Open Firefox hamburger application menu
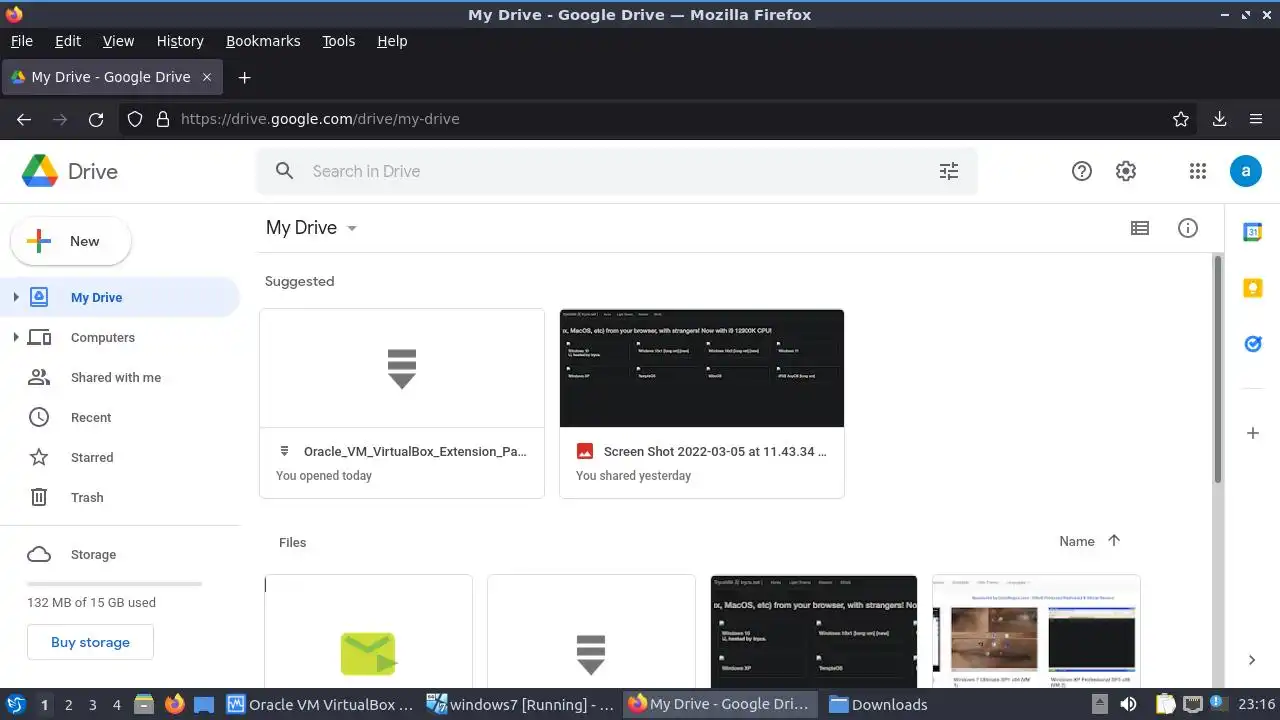The image size is (1280, 720). coord(1256,119)
